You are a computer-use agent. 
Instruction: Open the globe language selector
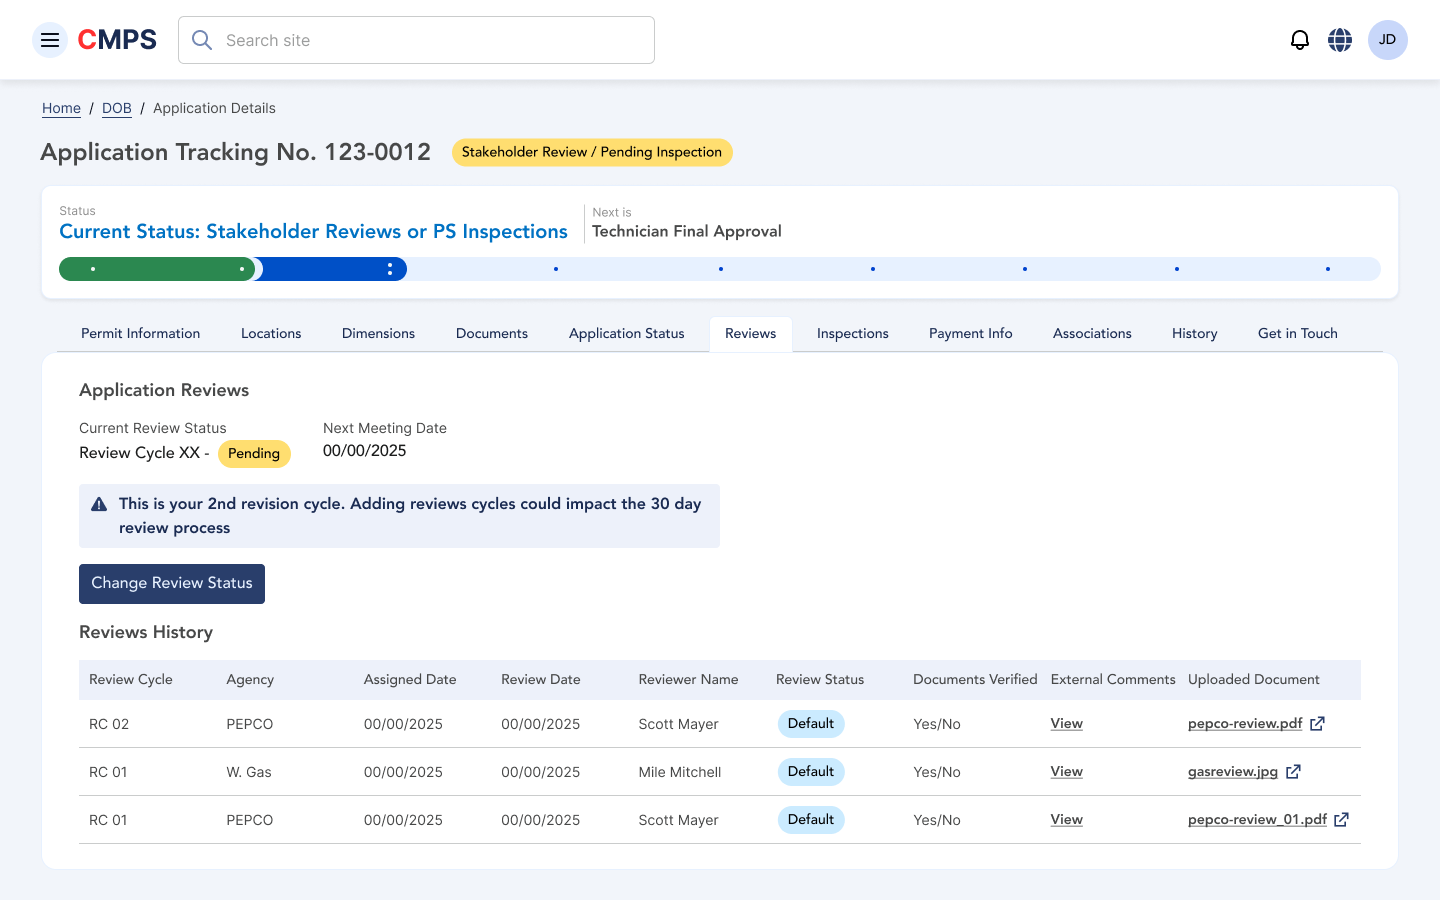[1340, 40]
